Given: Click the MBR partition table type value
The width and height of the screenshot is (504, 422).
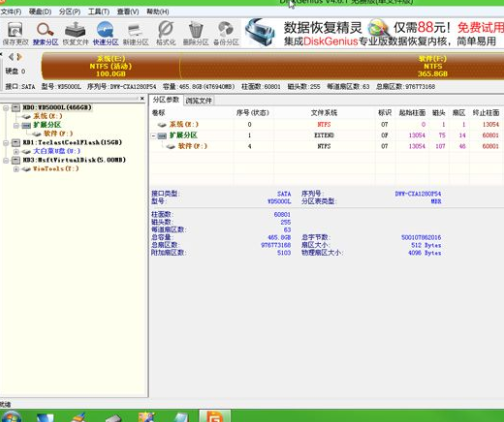Looking at the screenshot, I should (x=436, y=201).
